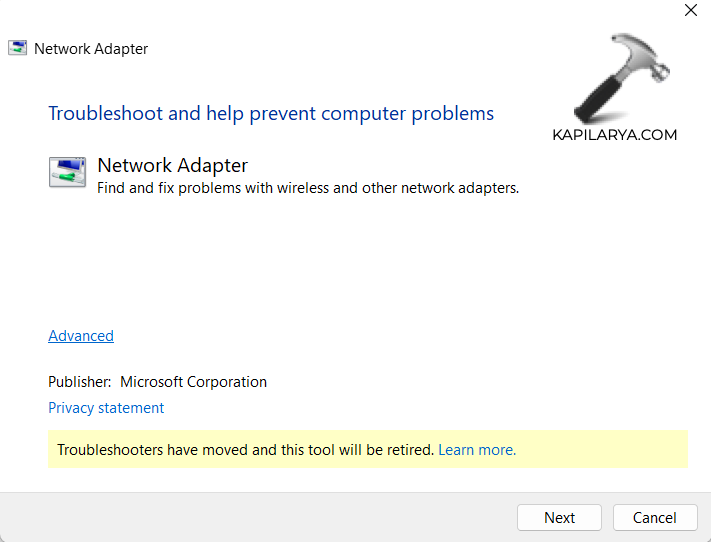Select the Network Adapter troubleshooter name
The height and width of the screenshot is (542, 711).
pyautogui.click(x=172, y=165)
